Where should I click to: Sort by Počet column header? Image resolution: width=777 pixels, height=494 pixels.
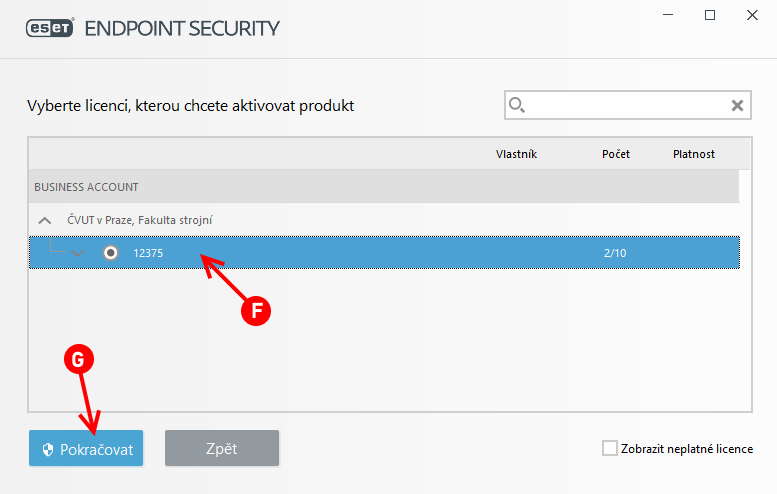(616, 154)
